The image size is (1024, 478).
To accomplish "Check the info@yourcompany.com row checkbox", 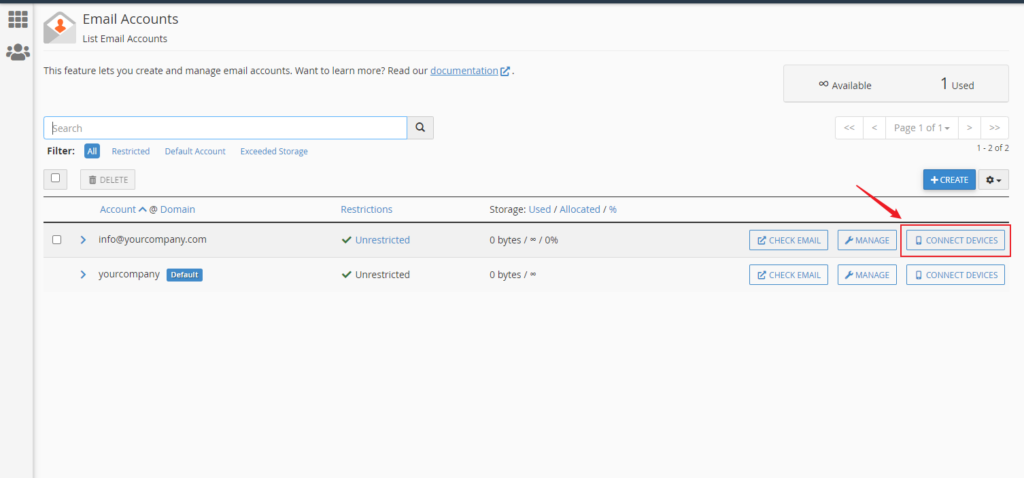I will click(57, 240).
